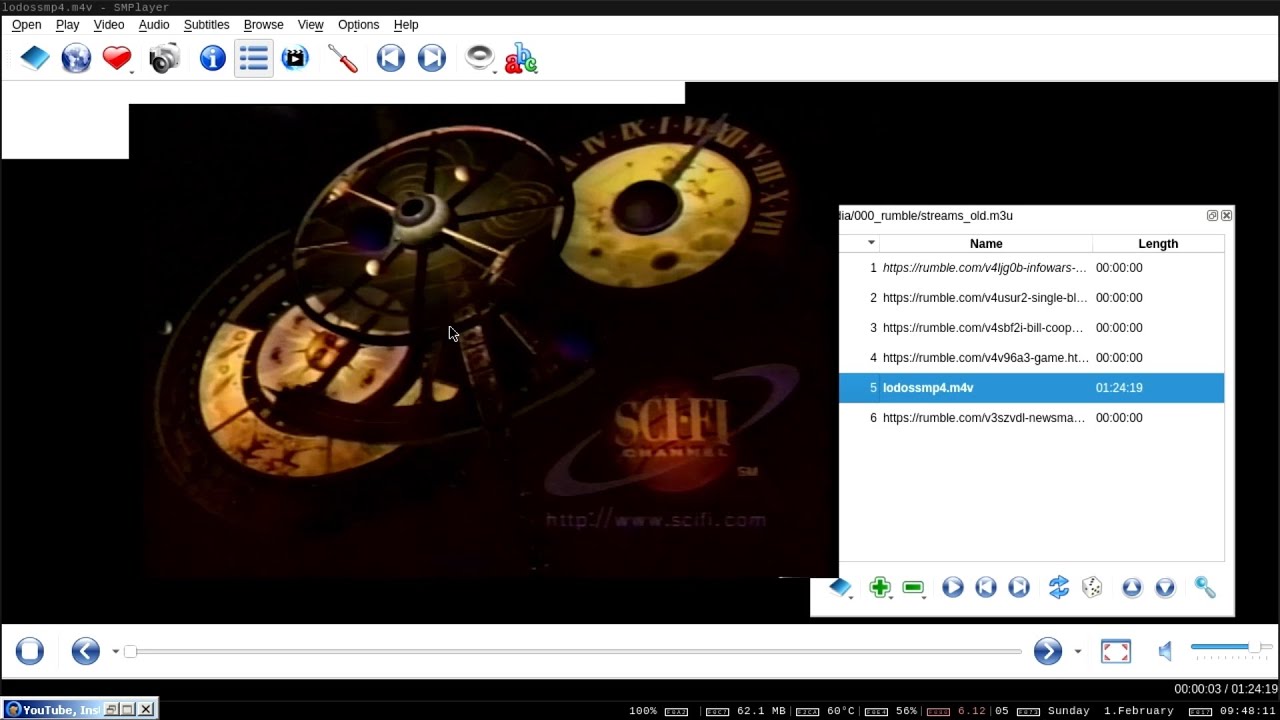
Task: Click the Open file icon in main toolbar
Action: pos(35,58)
